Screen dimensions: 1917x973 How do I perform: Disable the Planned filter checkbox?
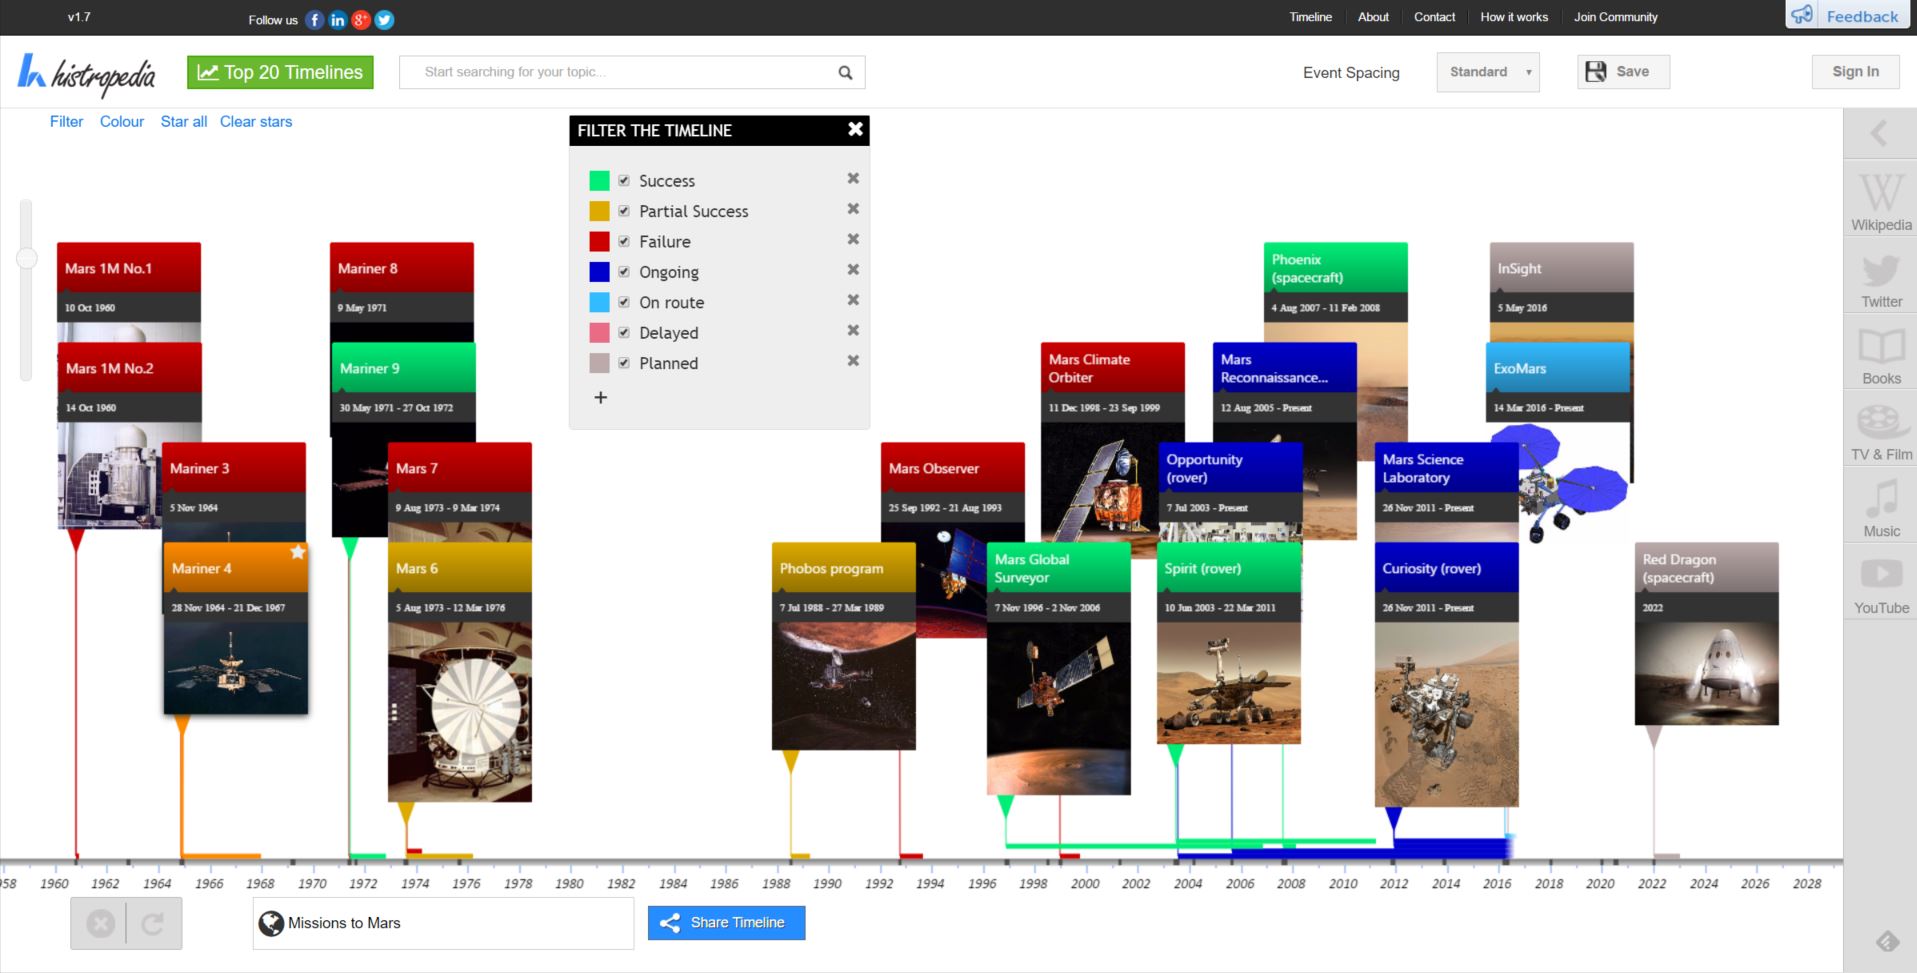623,362
